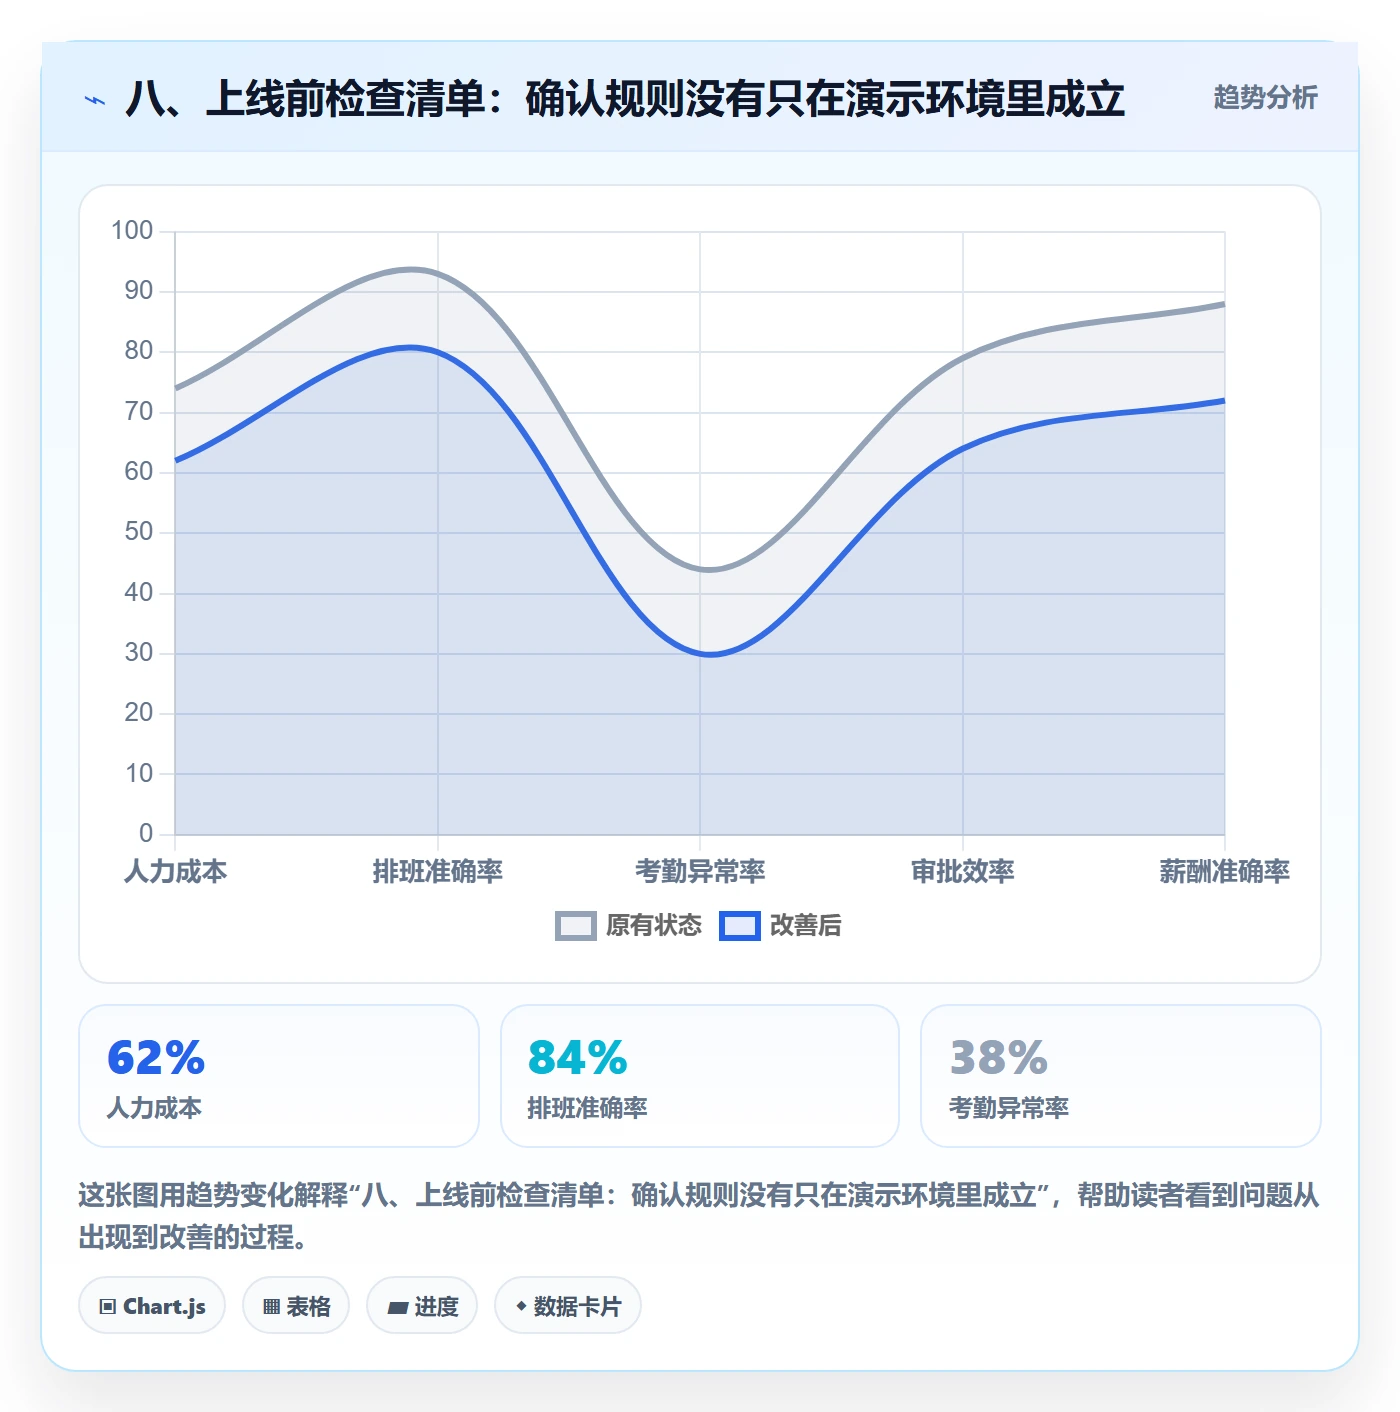This screenshot has height=1412, width=1400.
Task: Click the blue line's lowest point at 考勤异常率
Action: 709,655
